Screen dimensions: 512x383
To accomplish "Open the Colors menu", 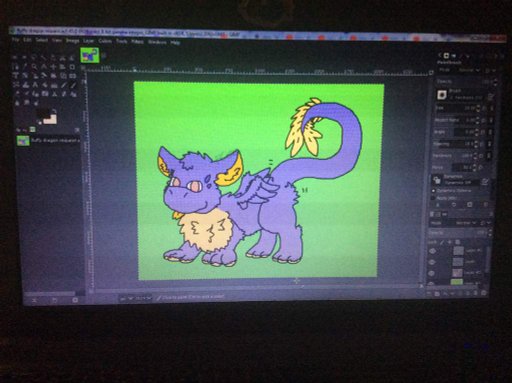I will pyautogui.click(x=105, y=41).
